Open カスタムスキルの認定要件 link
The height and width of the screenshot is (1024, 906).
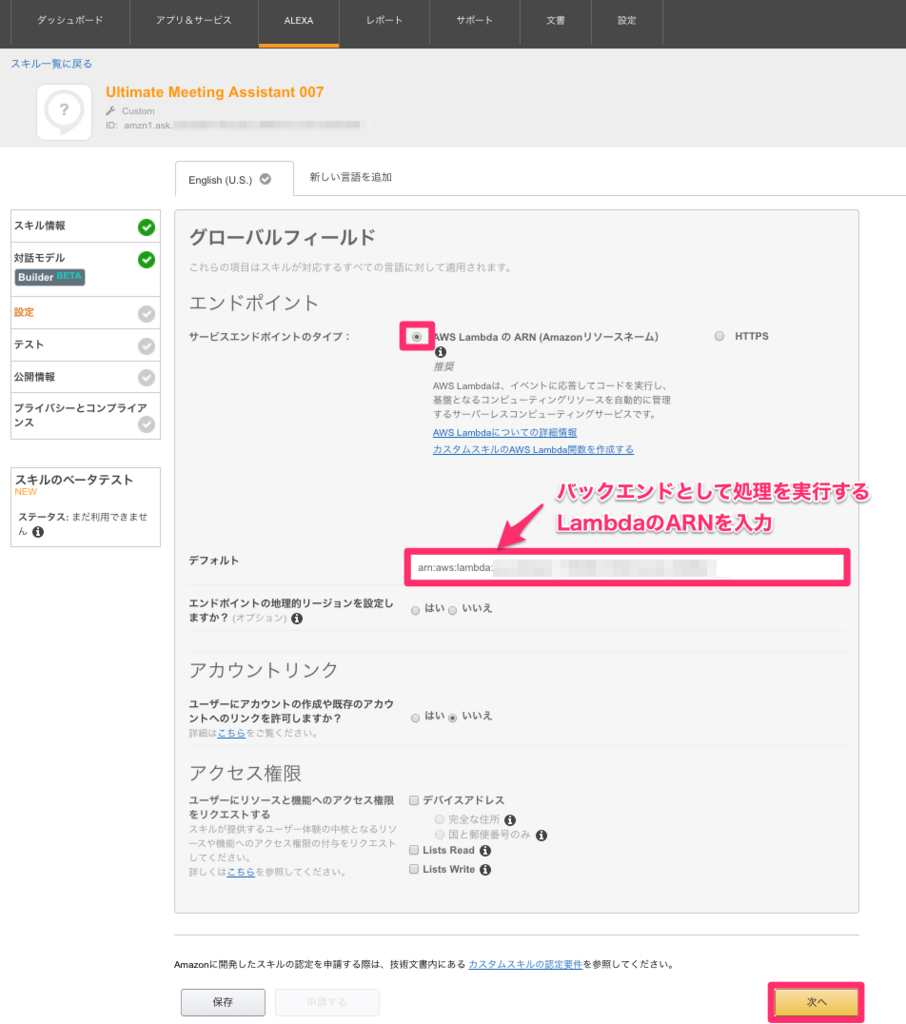tap(525, 965)
